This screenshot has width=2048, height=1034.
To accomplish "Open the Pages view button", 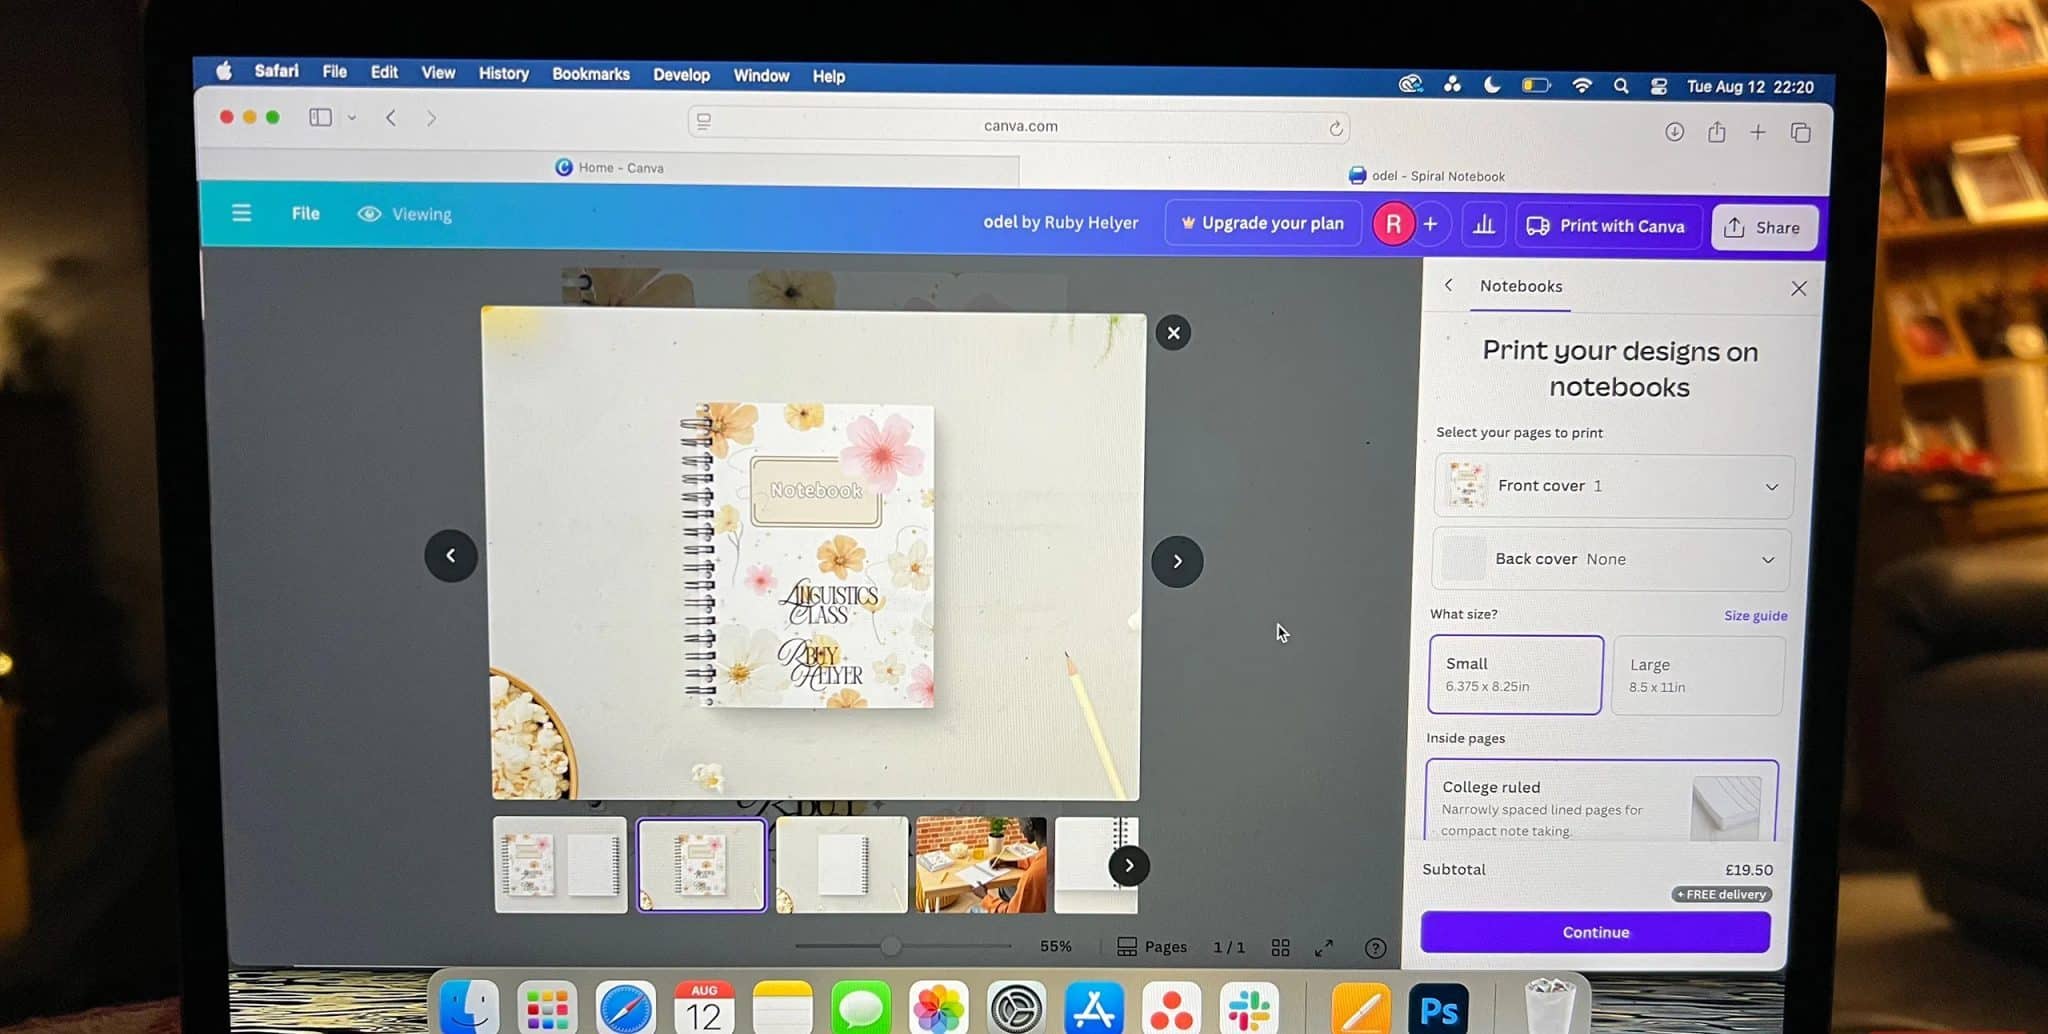I will pos(1152,946).
